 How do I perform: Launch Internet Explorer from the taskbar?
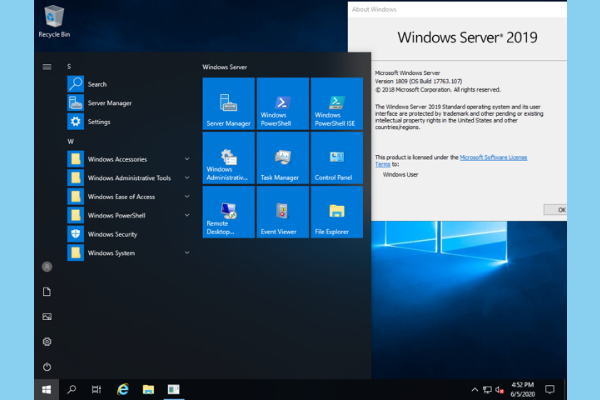coord(122,390)
